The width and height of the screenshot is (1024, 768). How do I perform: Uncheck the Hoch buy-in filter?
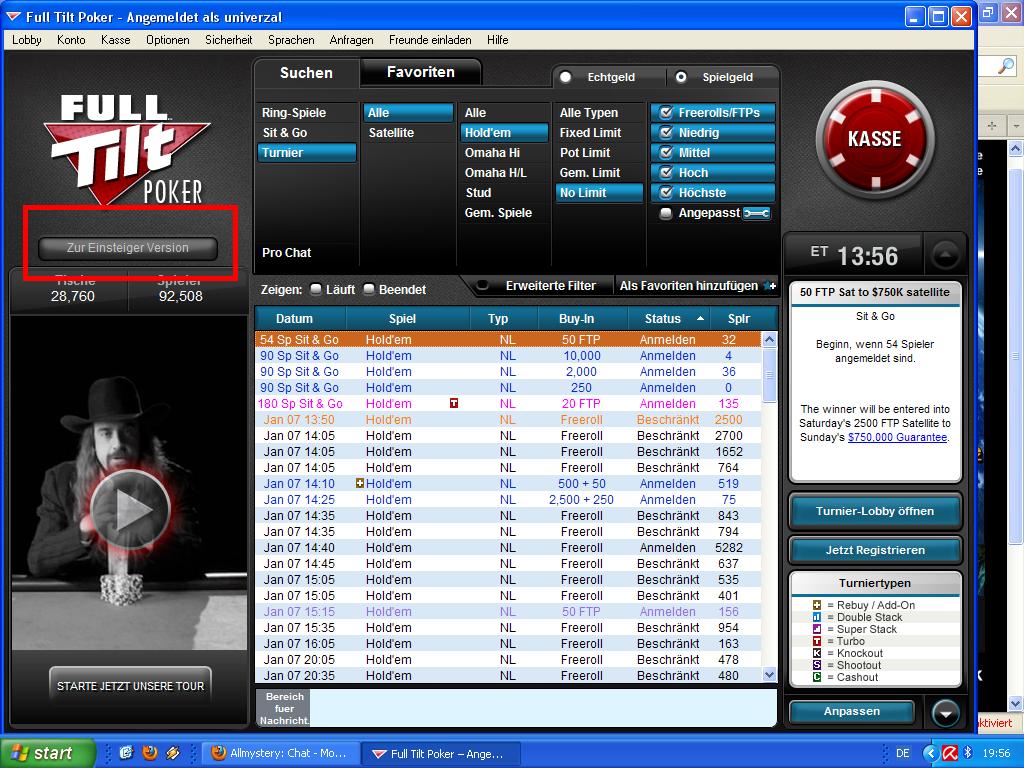click(x=666, y=172)
